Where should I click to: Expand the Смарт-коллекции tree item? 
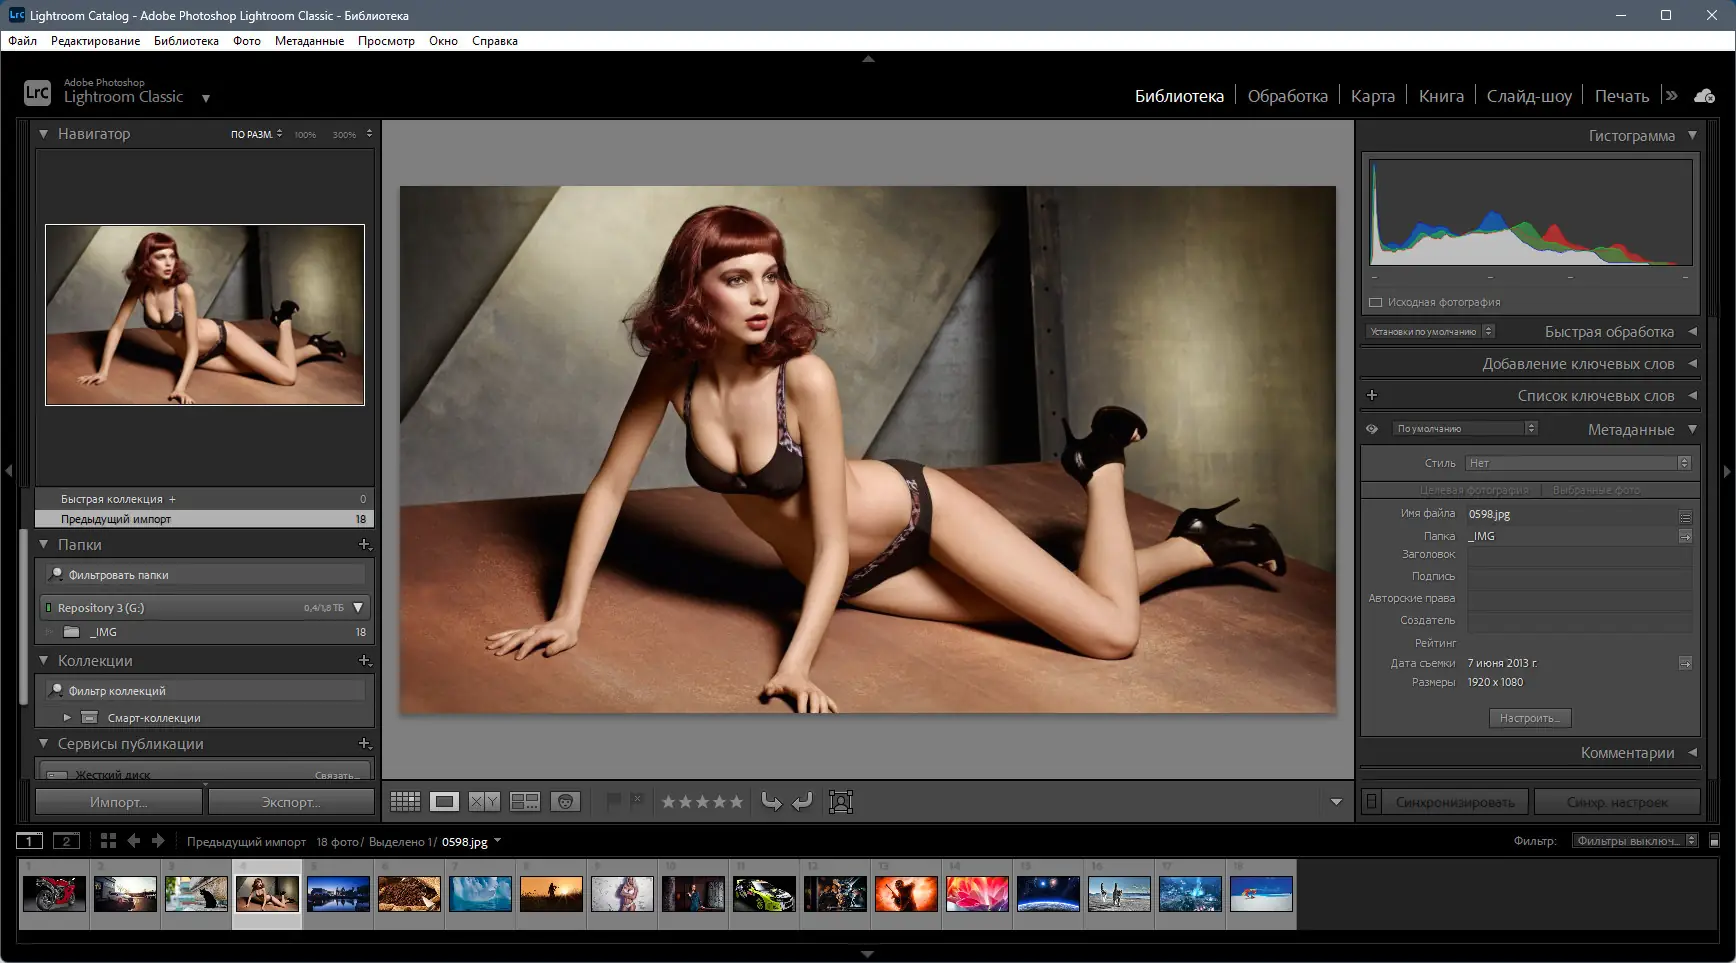67,717
